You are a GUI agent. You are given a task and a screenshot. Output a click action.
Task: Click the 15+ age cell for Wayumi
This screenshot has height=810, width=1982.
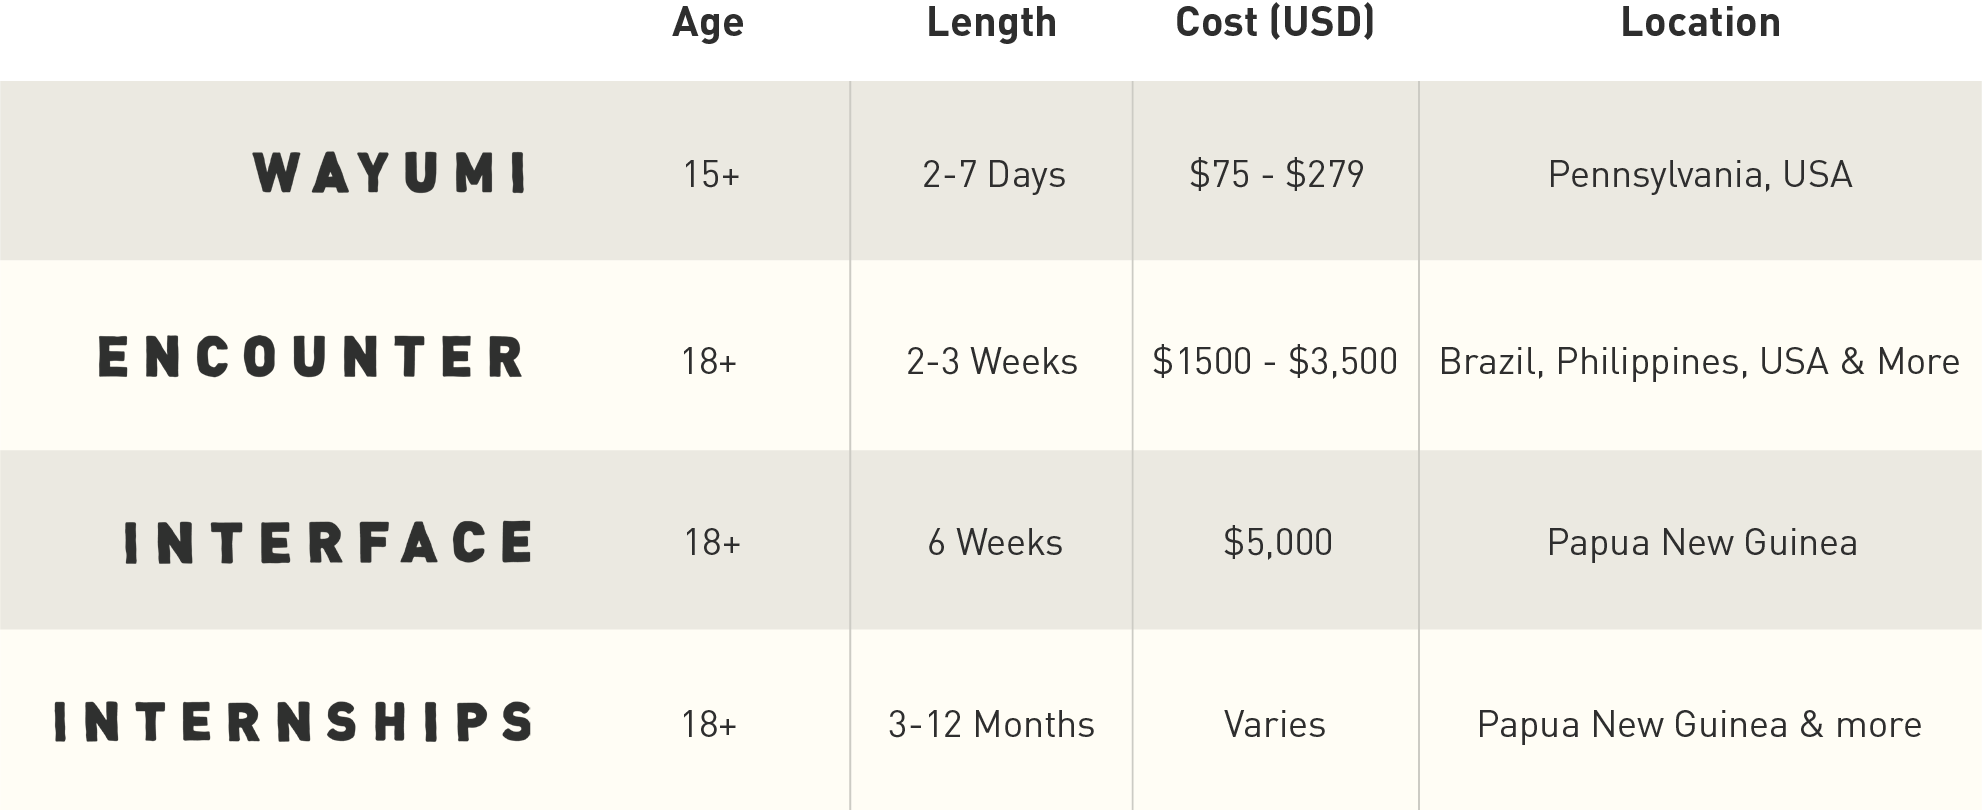[x=711, y=175]
